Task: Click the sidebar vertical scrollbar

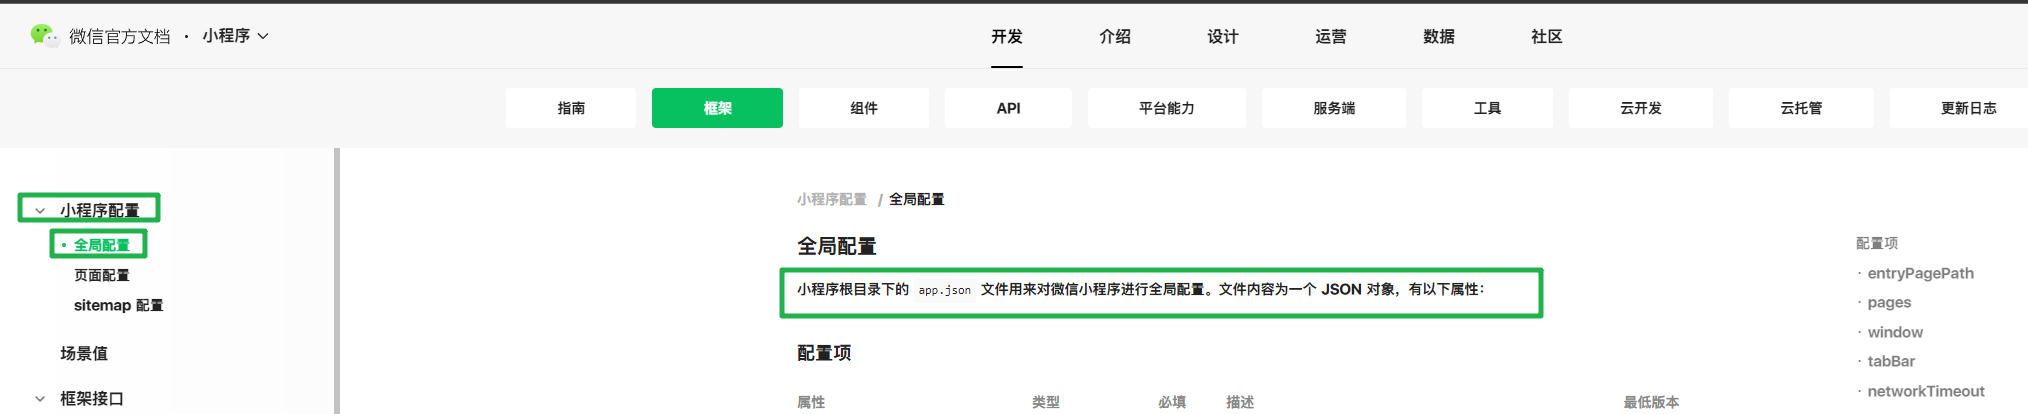Action: click(337, 281)
